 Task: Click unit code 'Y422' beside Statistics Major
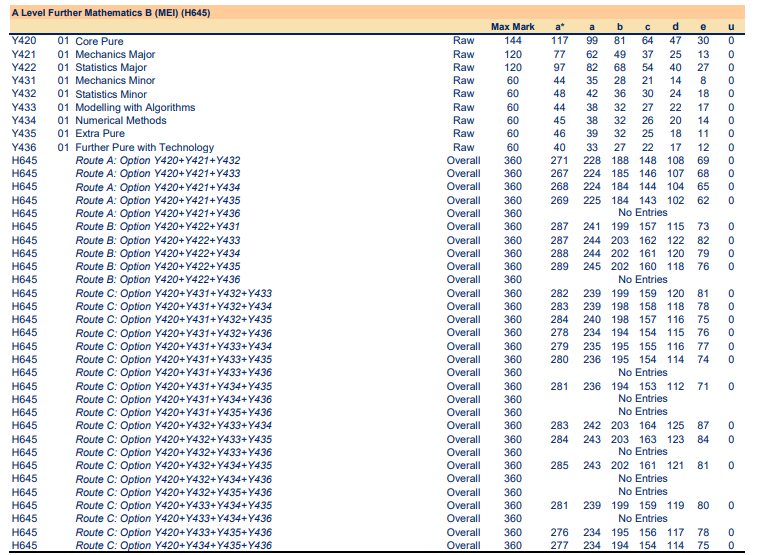(x=24, y=67)
